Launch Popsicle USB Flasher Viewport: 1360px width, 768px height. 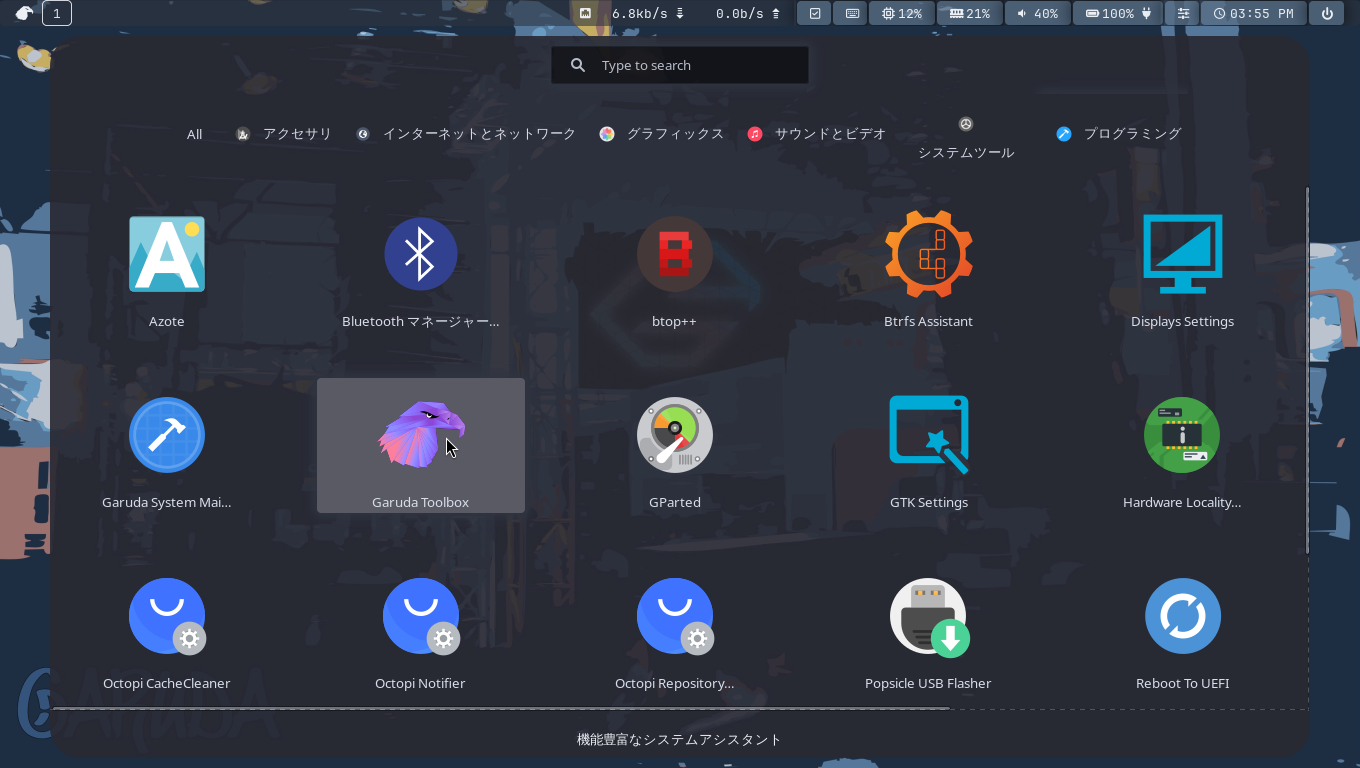pyautogui.click(x=928, y=627)
